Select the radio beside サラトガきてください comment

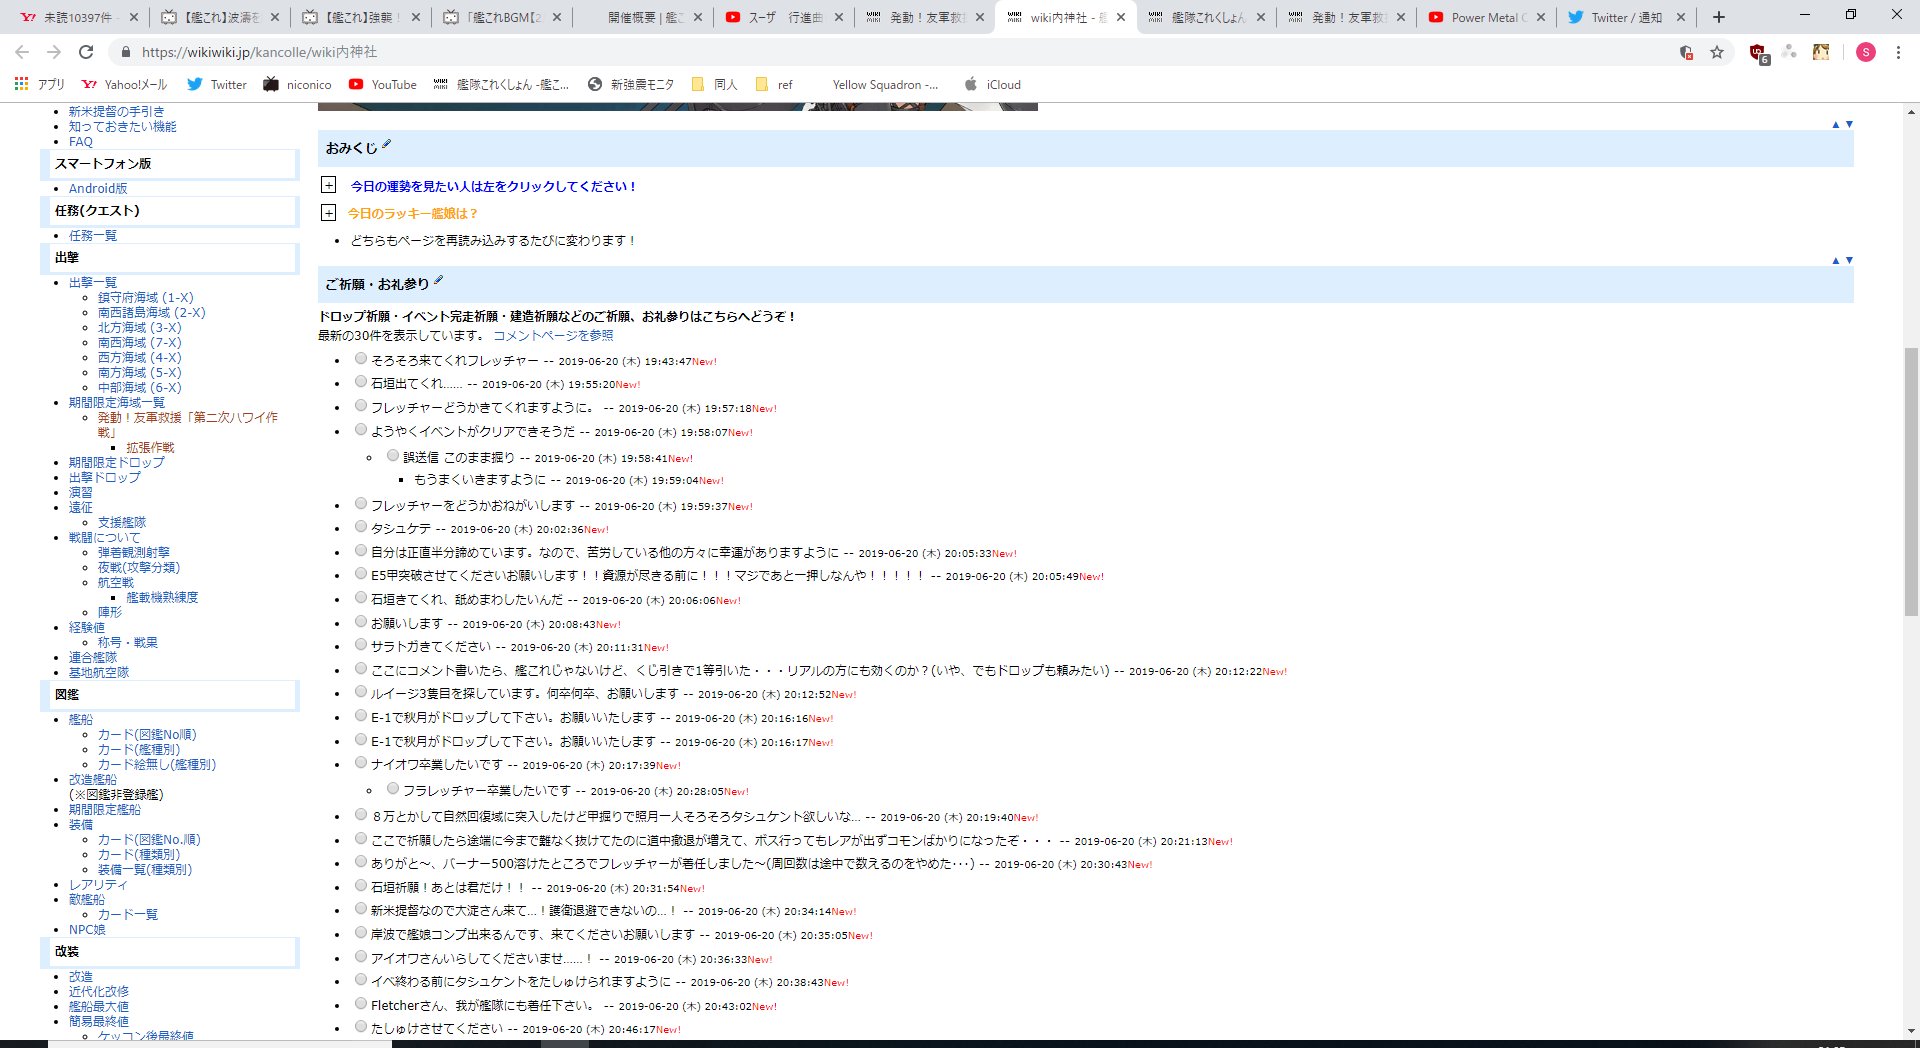coord(360,646)
